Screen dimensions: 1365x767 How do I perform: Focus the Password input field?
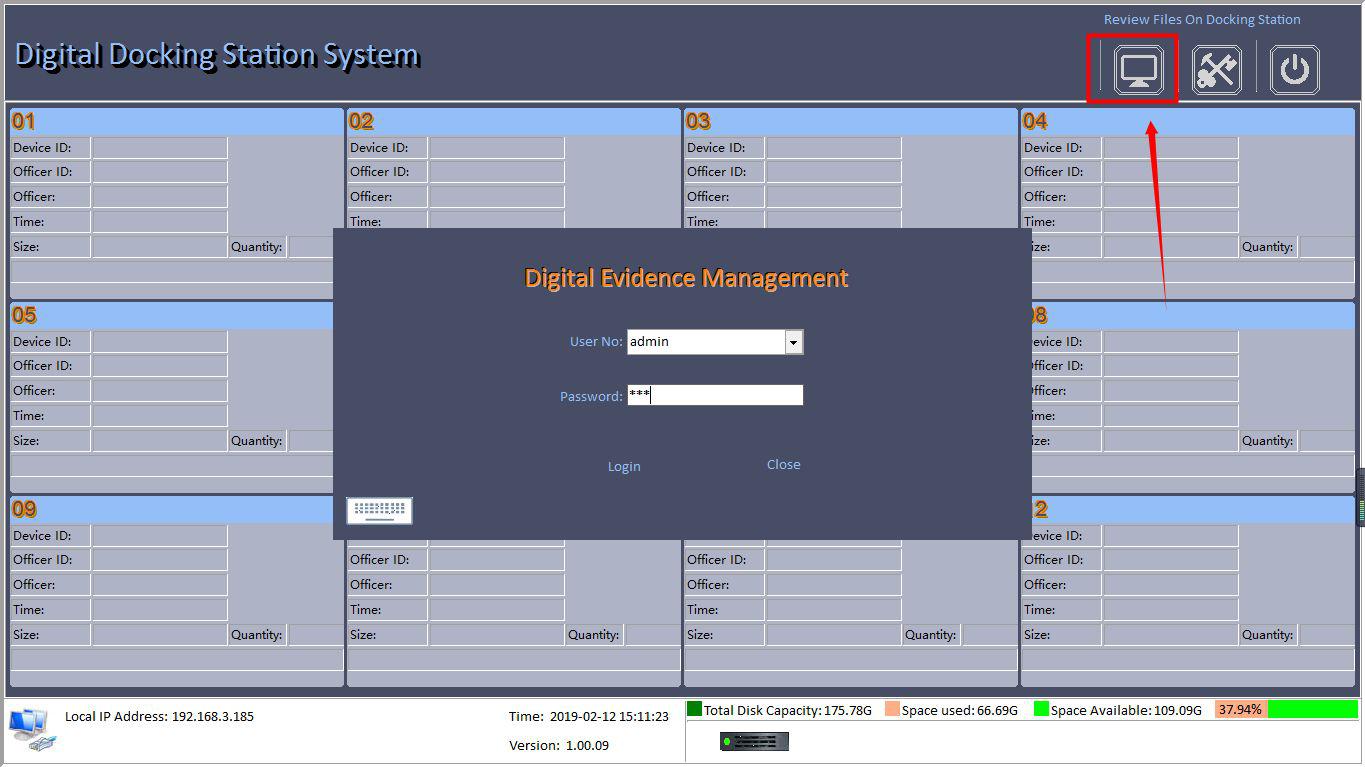[715, 395]
